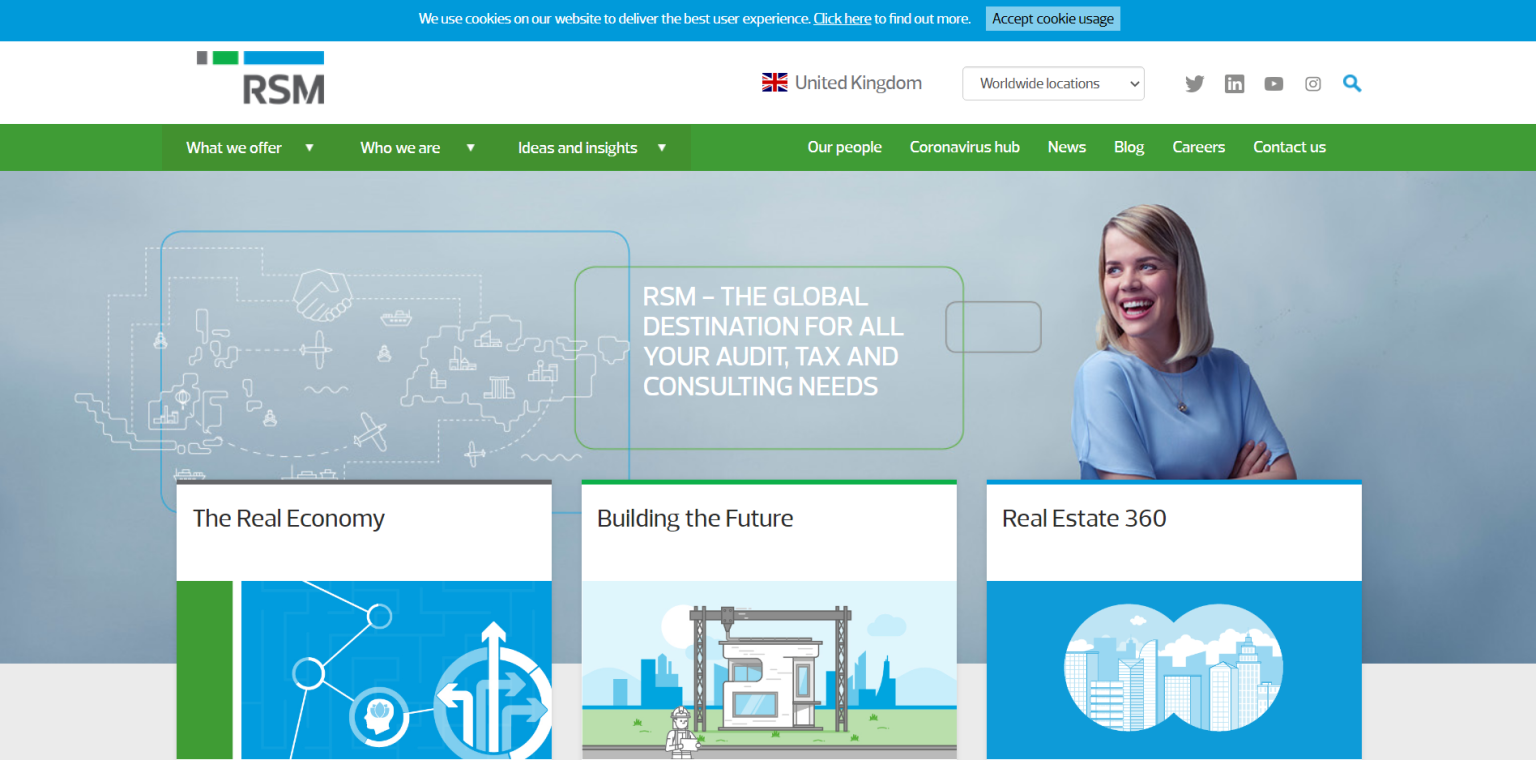
Task: Navigate to the Careers page
Action: coord(1198,147)
